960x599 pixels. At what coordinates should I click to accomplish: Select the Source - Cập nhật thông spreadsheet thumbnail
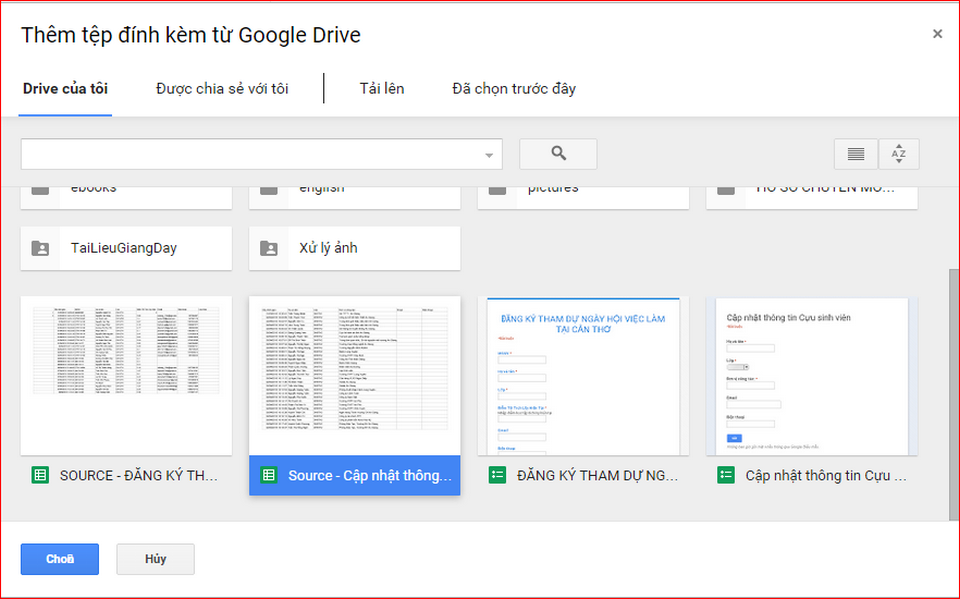[x=354, y=375]
